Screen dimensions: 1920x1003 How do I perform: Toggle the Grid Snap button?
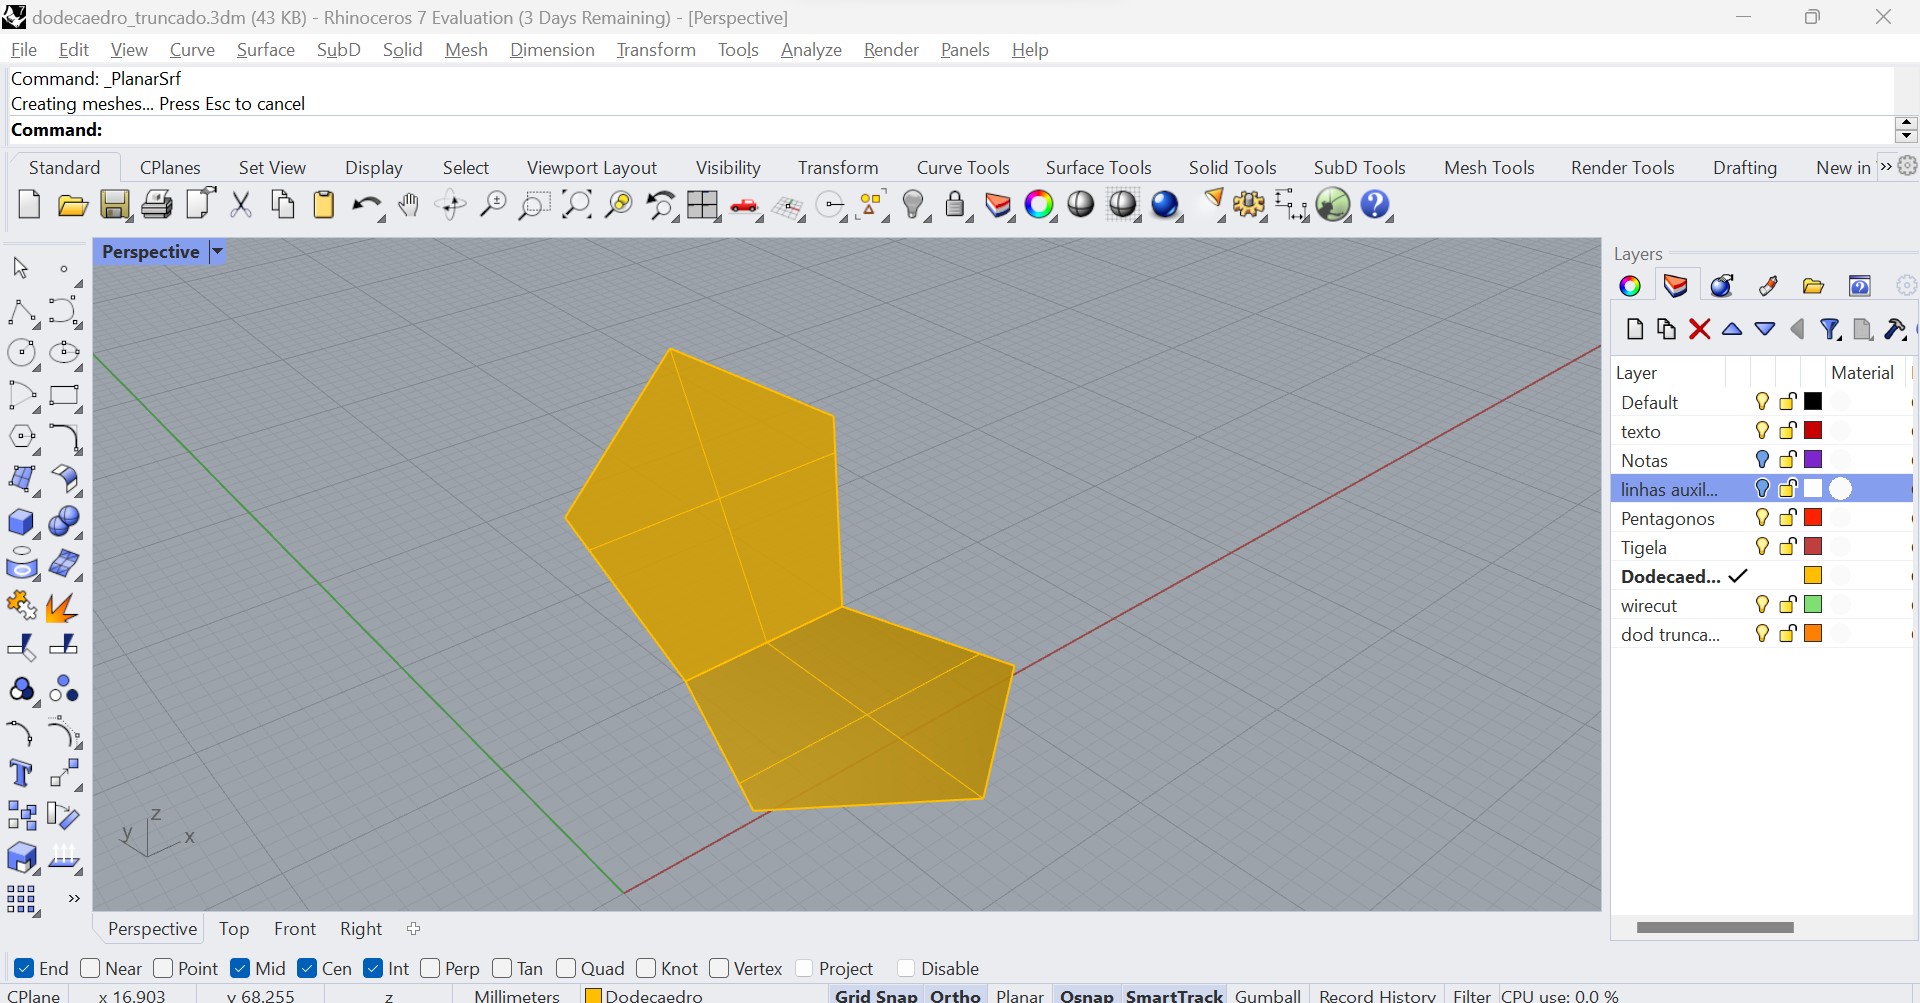pos(876,995)
